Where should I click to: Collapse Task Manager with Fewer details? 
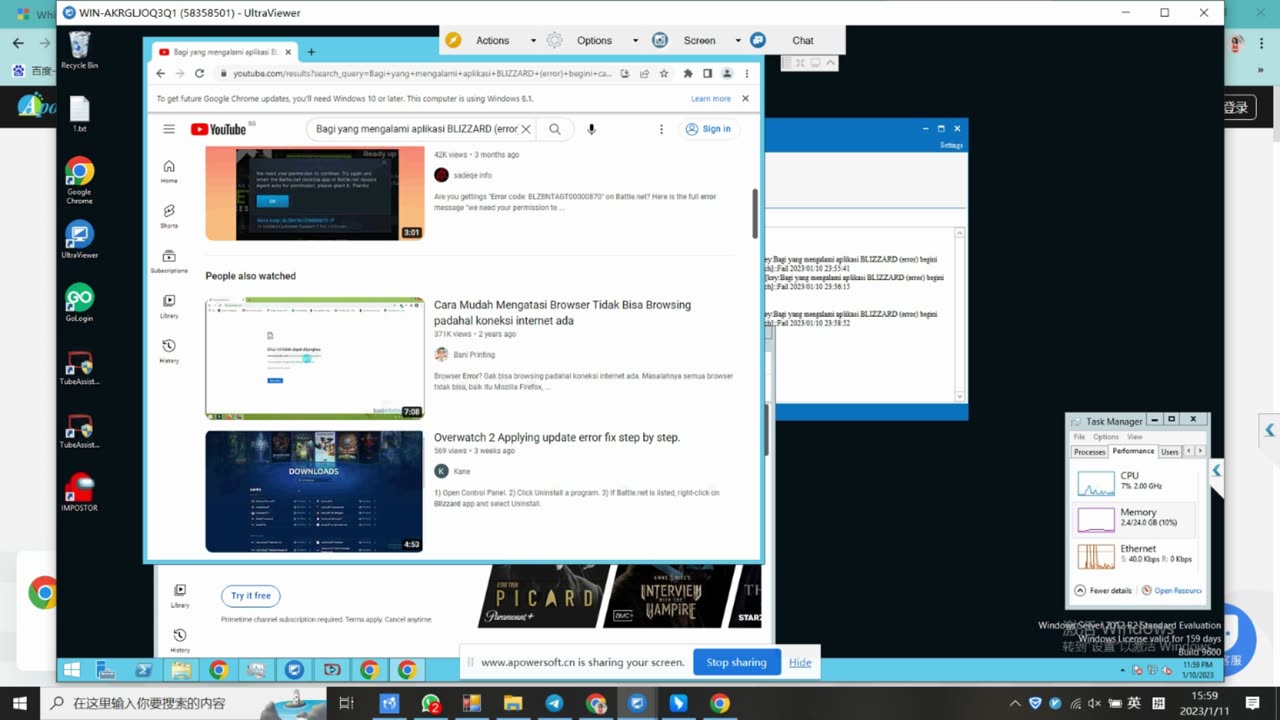coord(1103,591)
